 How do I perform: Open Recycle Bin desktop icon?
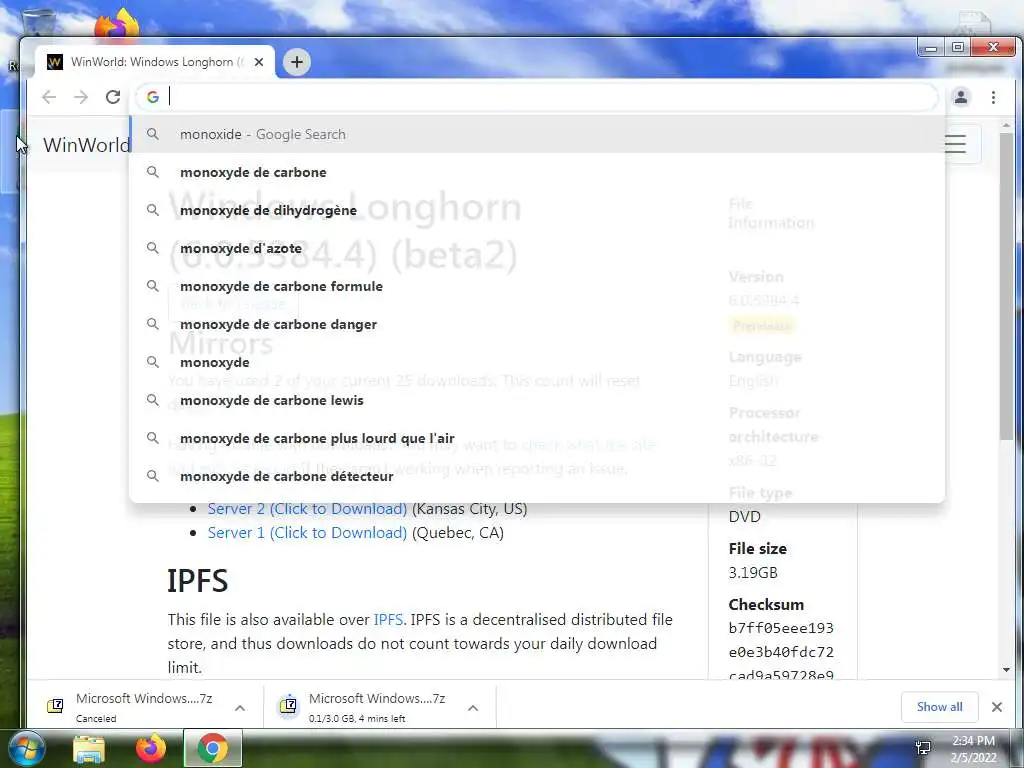pyautogui.click(x=38, y=23)
